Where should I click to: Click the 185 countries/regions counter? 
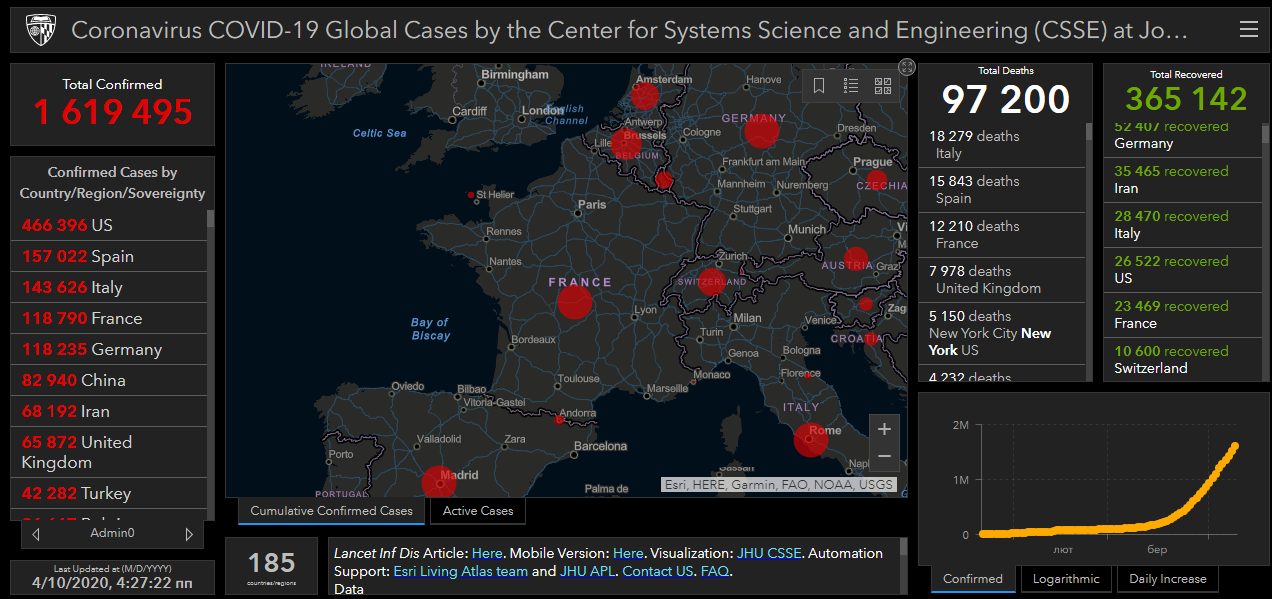(x=271, y=568)
